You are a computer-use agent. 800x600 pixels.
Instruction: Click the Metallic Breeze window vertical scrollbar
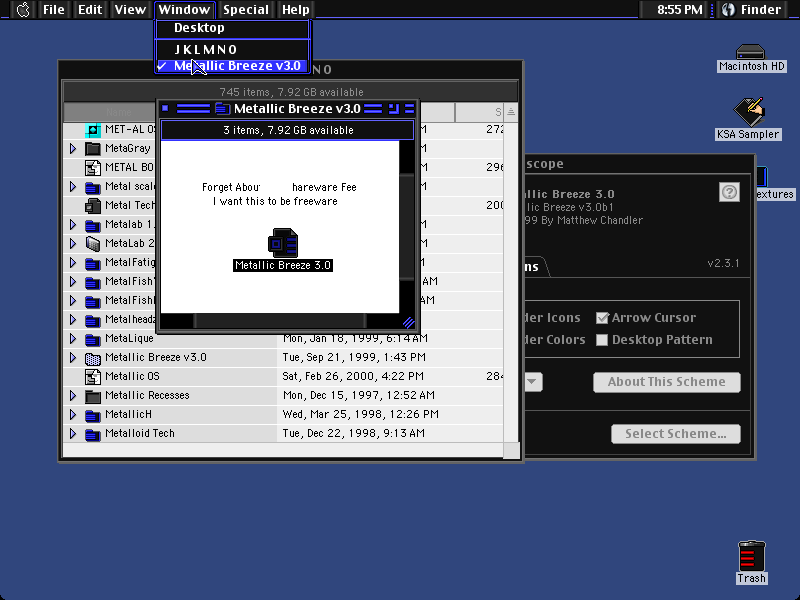click(x=407, y=227)
